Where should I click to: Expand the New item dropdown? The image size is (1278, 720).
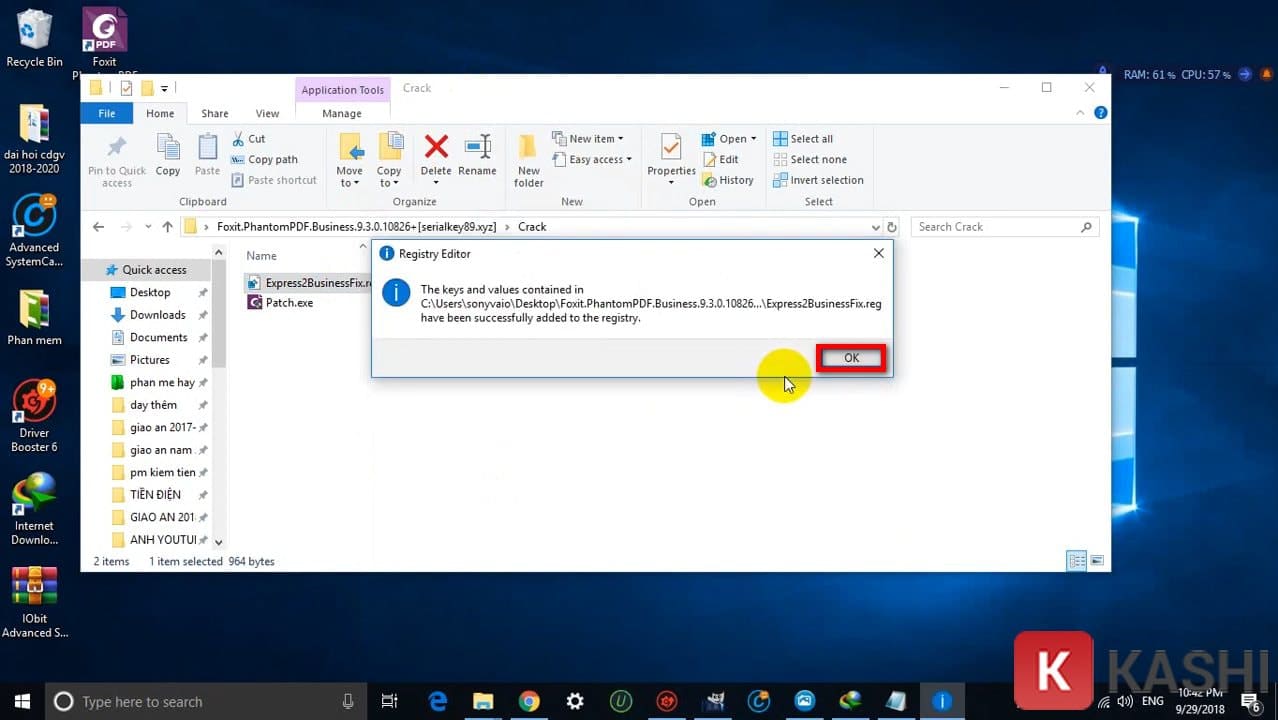pos(591,138)
